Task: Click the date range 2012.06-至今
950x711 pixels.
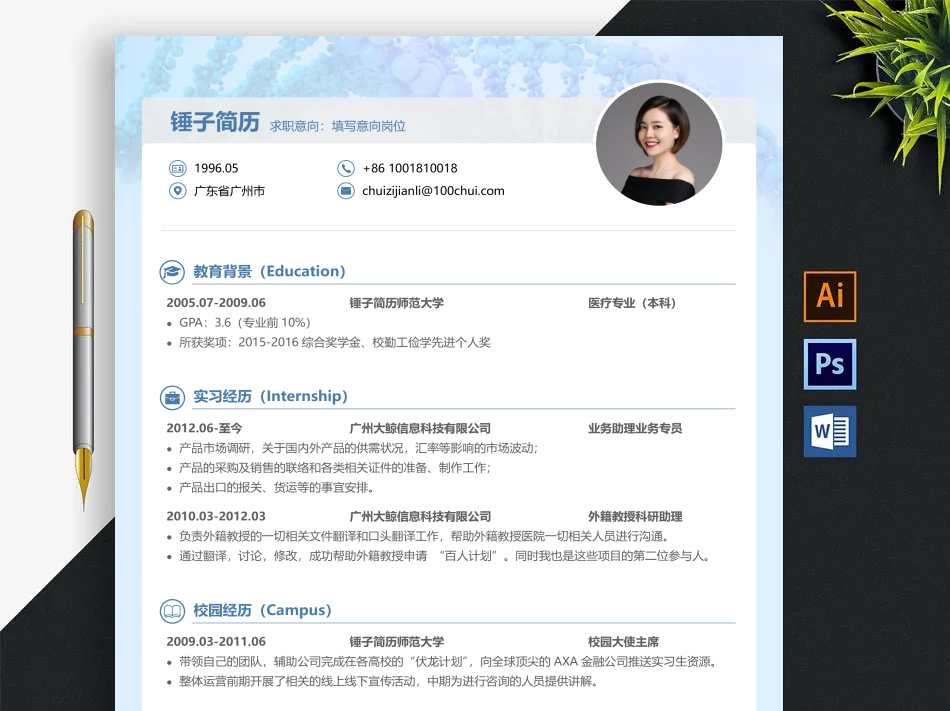Action: click(x=204, y=428)
